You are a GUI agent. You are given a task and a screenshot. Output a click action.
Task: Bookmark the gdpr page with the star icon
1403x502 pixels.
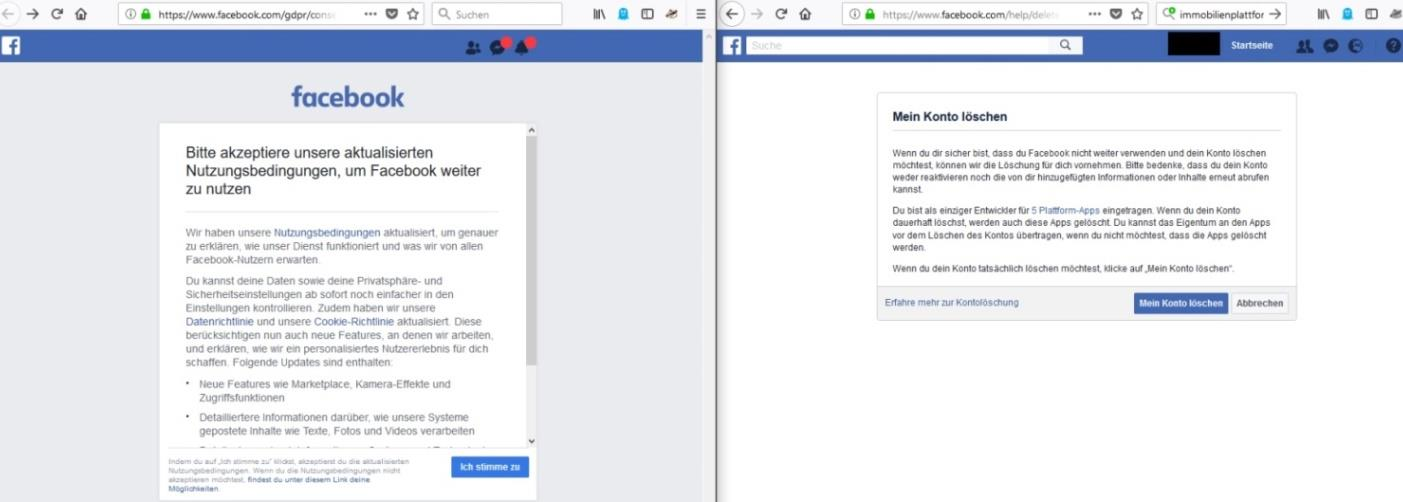pyautogui.click(x=413, y=15)
